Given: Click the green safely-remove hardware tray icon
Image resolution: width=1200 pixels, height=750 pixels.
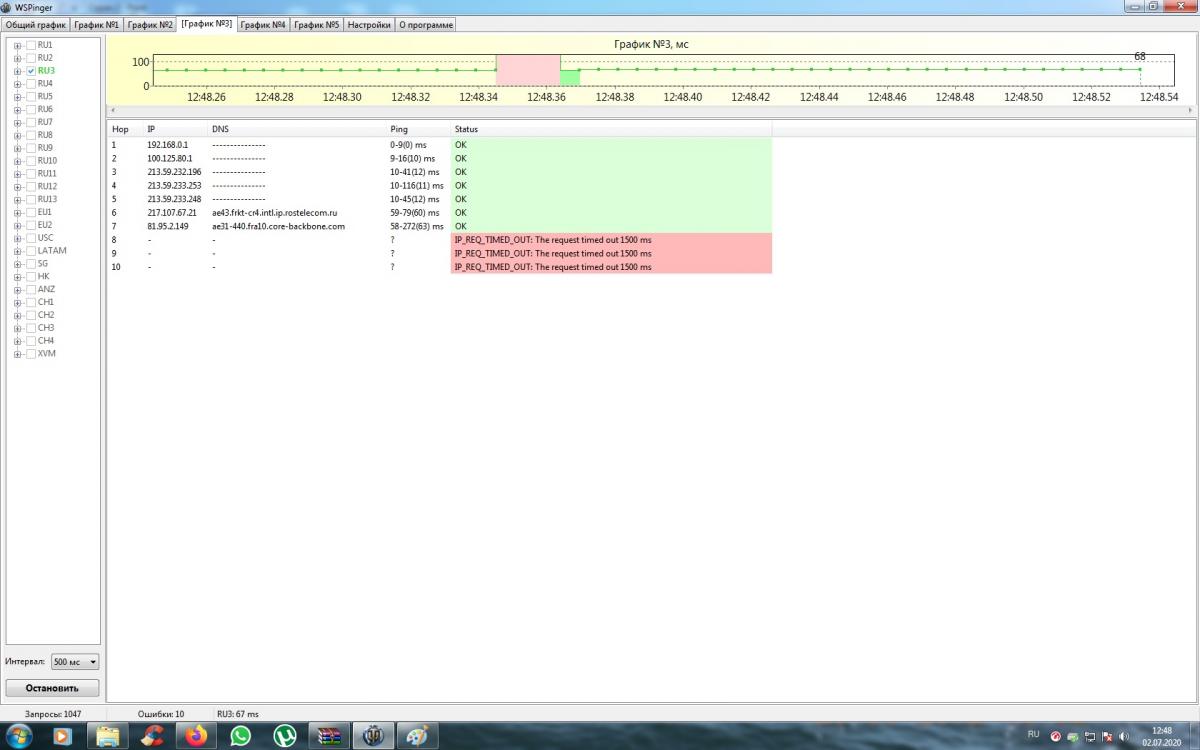Looking at the screenshot, I should 1073,736.
